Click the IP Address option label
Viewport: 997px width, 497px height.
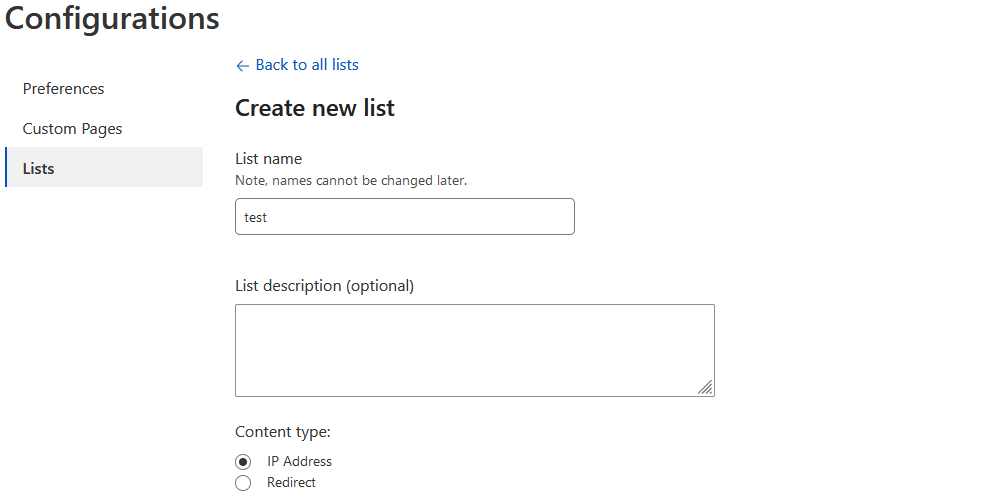[x=299, y=462]
